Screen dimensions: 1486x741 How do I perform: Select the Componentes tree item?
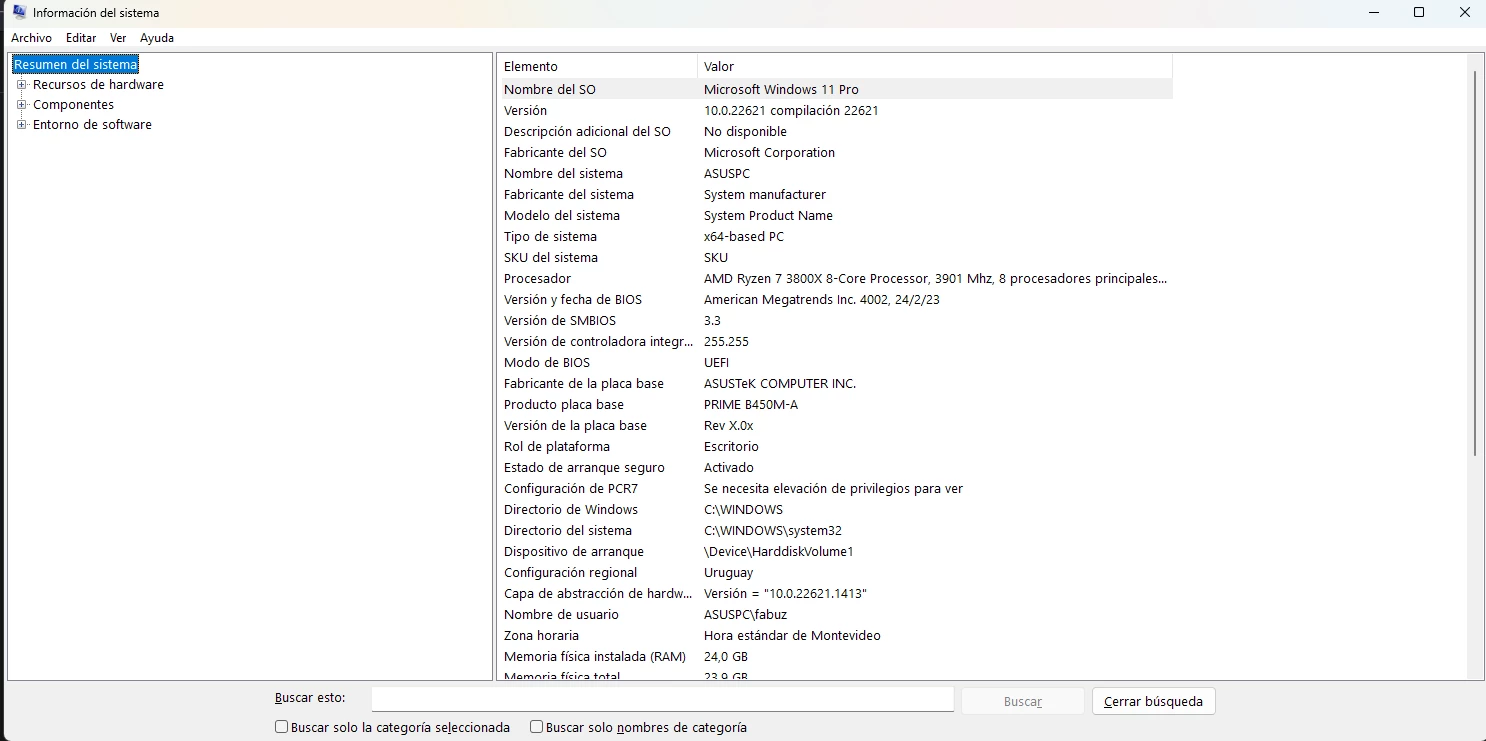point(73,105)
